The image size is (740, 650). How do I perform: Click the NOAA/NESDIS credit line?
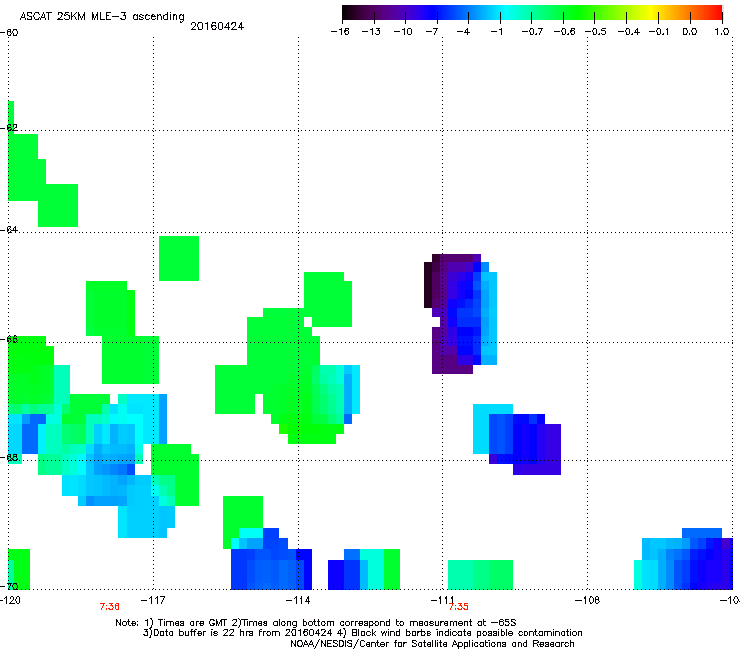click(432, 644)
